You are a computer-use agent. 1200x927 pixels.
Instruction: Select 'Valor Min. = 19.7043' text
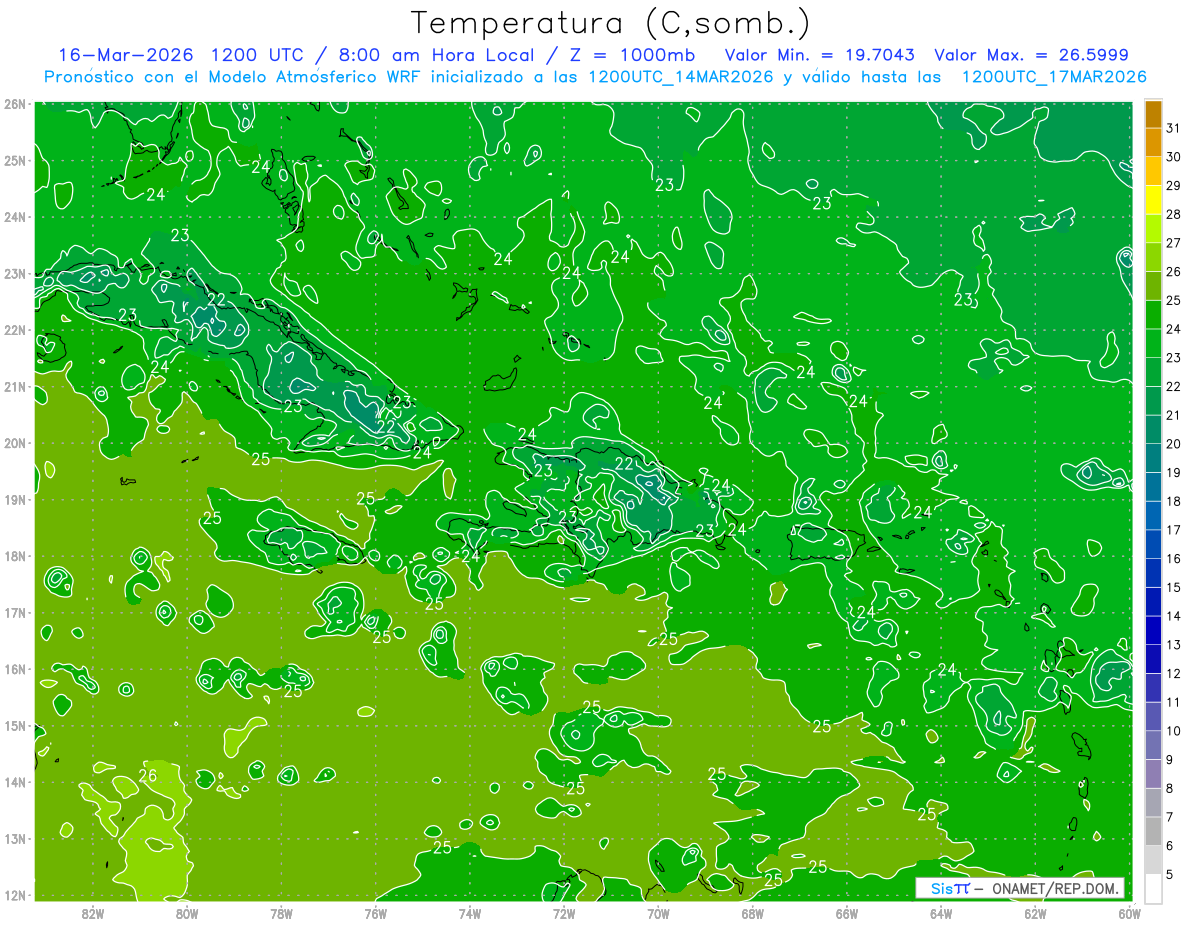[x=819, y=55]
